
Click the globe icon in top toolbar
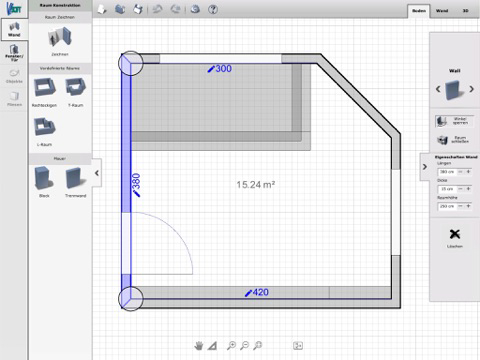[x=195, y=9]
